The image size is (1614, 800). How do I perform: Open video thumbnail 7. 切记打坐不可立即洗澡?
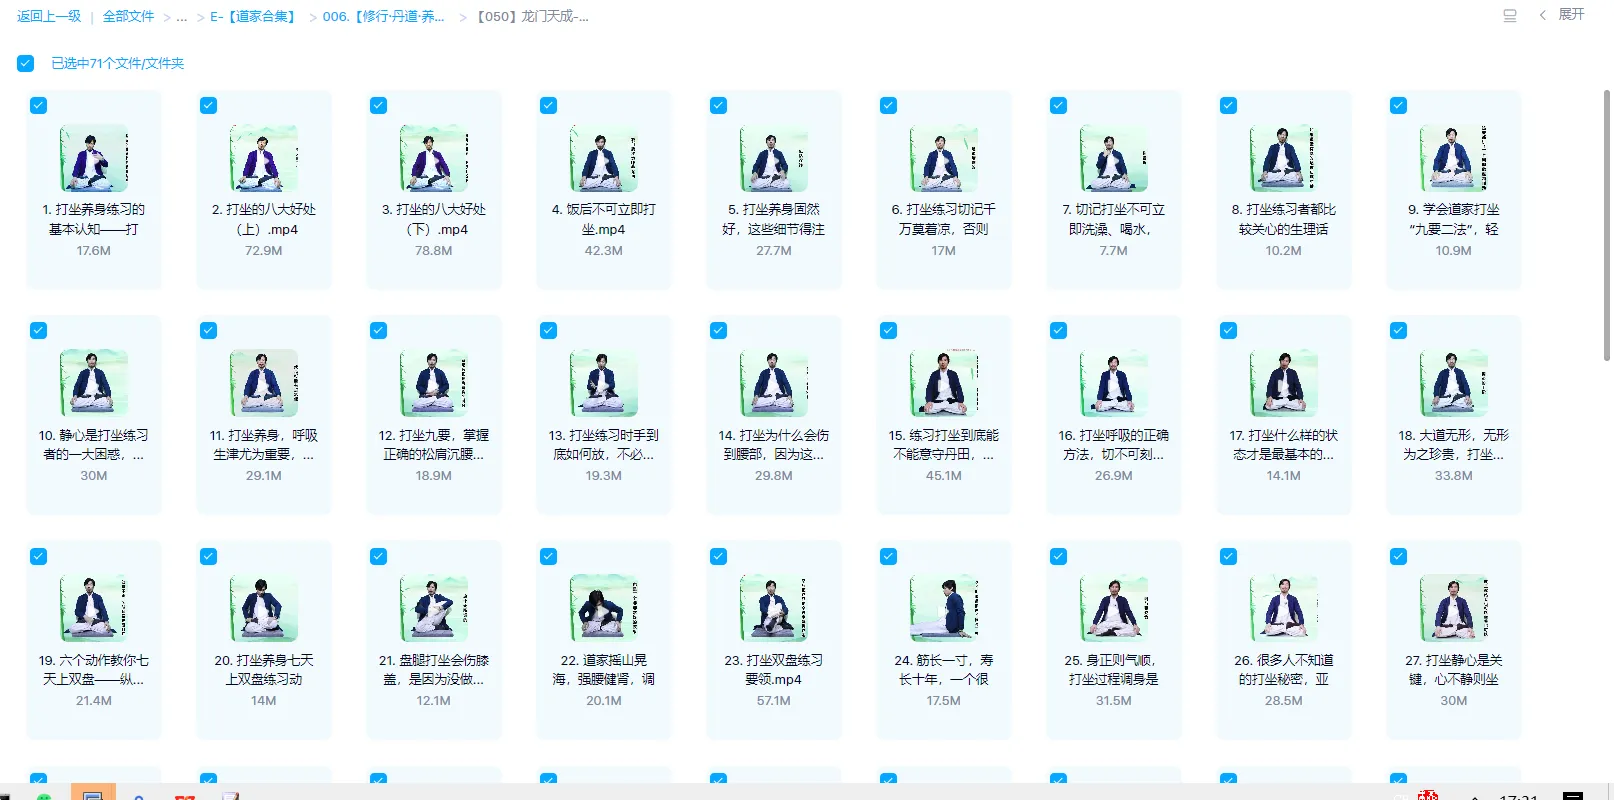(1114, 158)
